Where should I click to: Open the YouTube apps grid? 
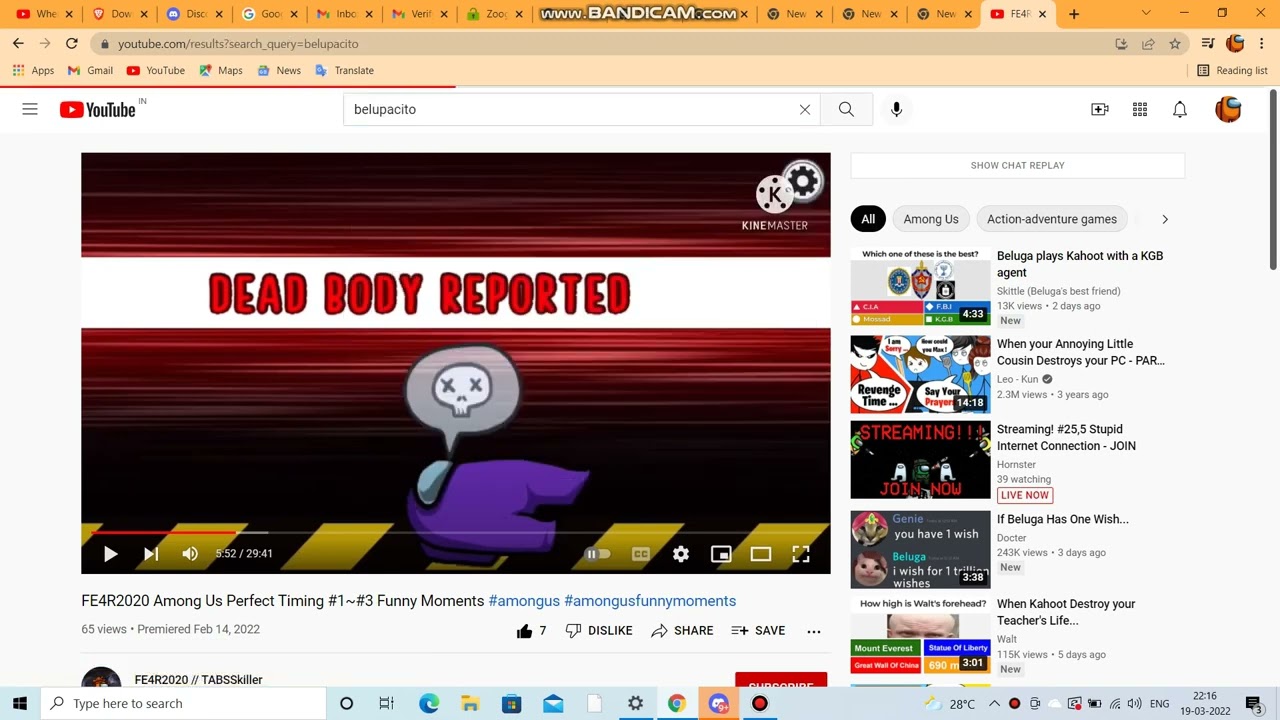coord(1140,109)
